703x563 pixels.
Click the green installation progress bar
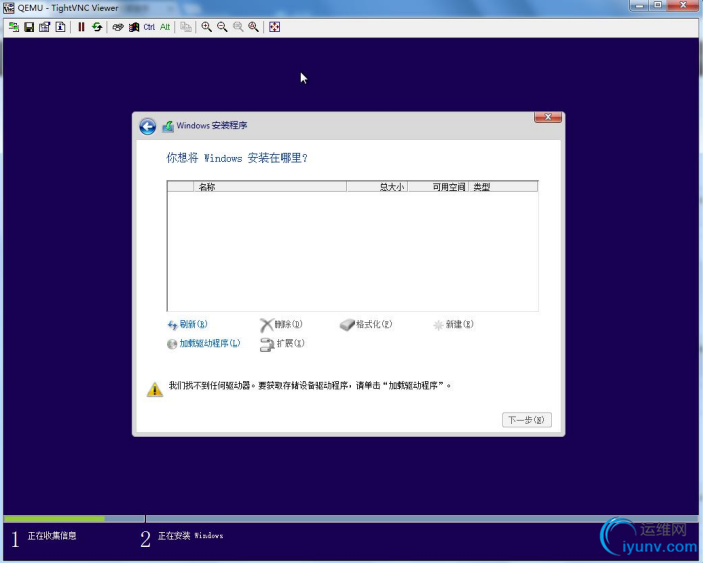[54, 519]
